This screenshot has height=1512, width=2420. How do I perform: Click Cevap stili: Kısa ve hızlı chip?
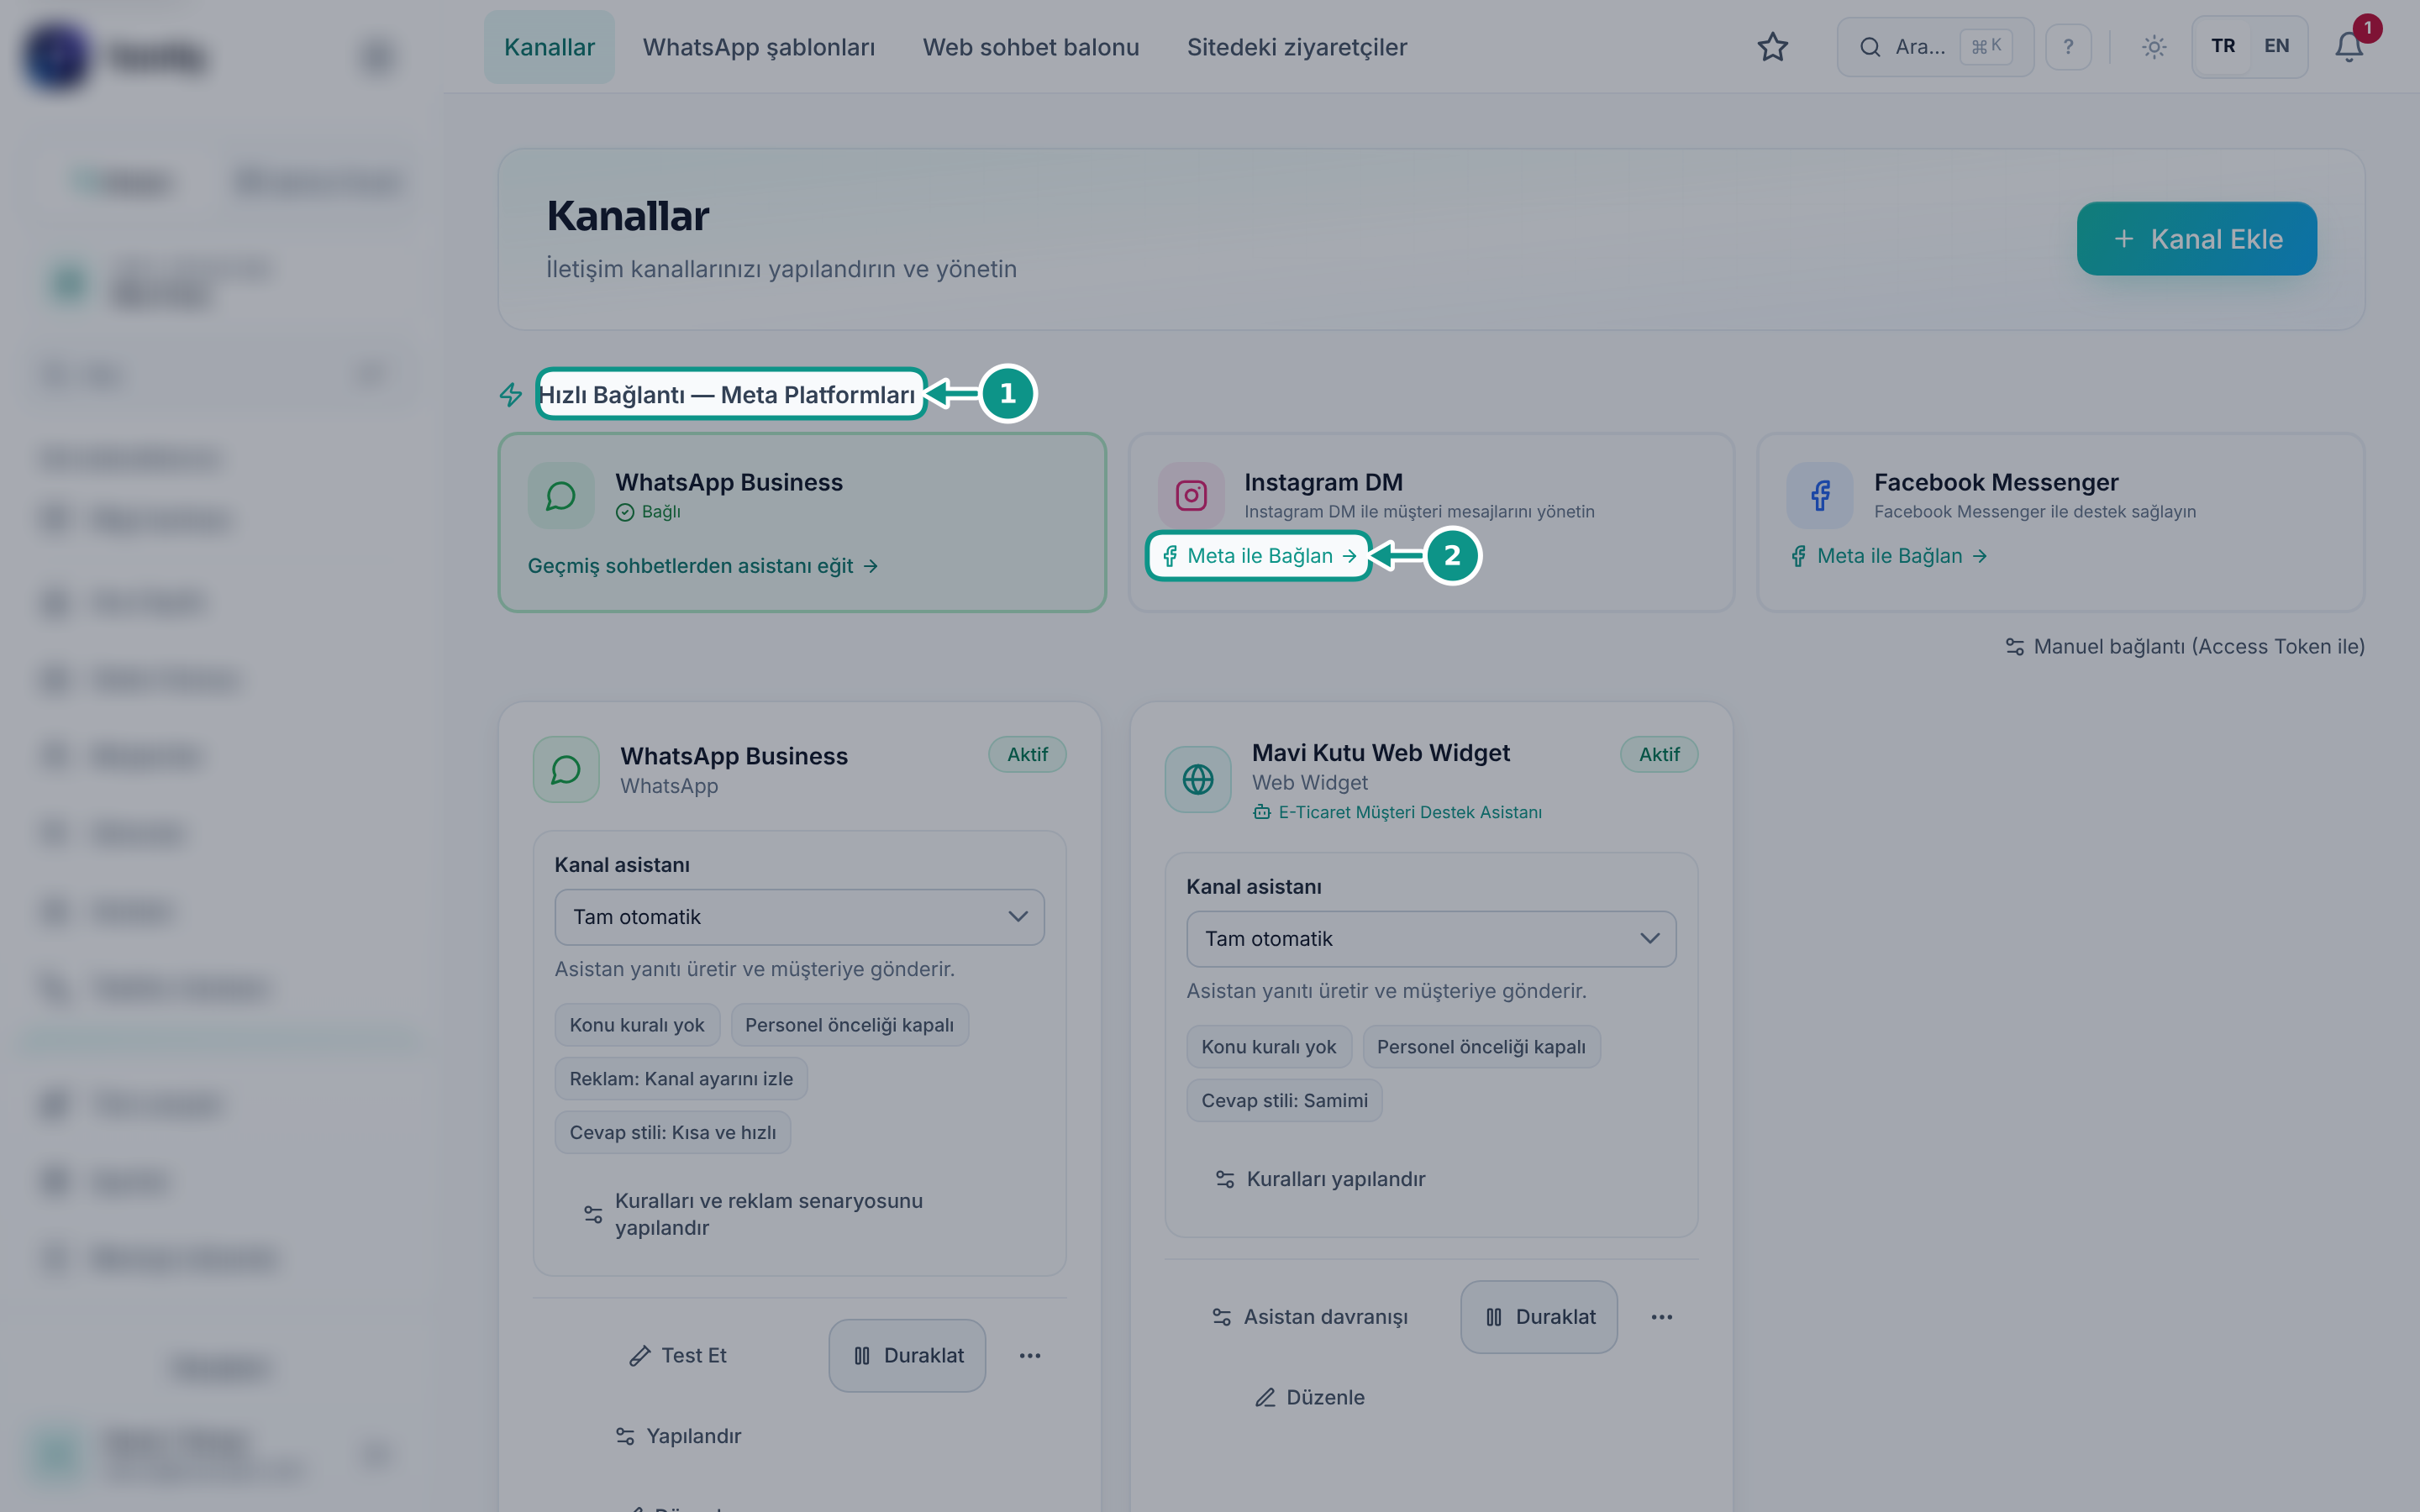click(x=672, y=1132)
